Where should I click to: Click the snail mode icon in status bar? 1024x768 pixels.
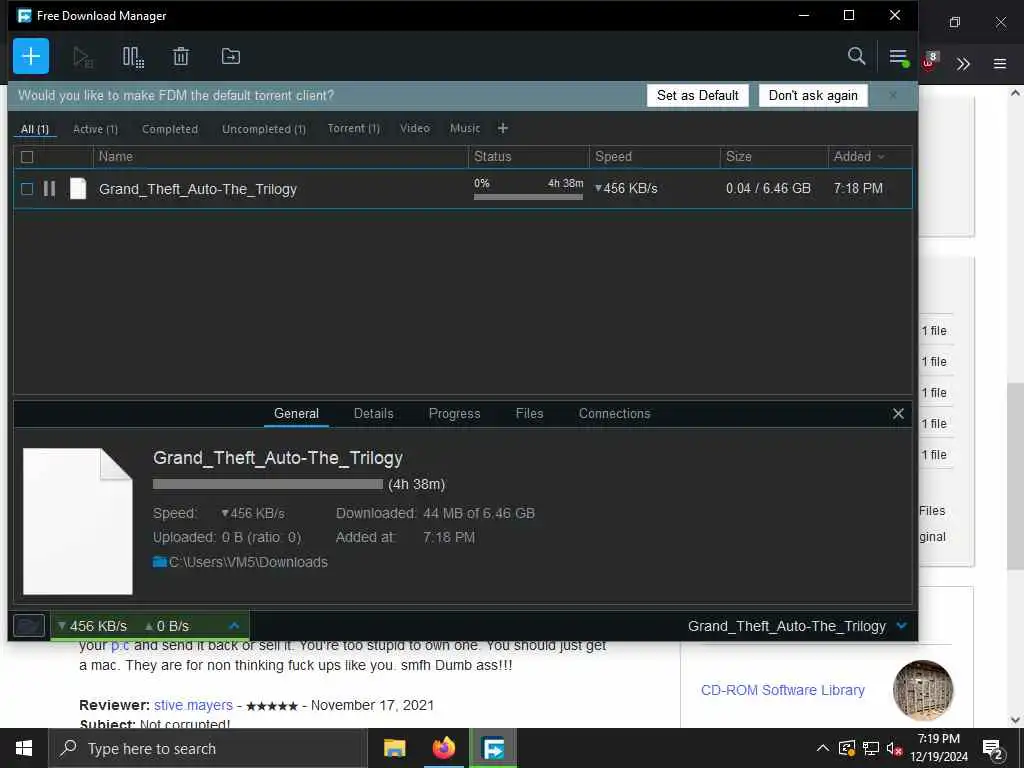coord(29,626)
